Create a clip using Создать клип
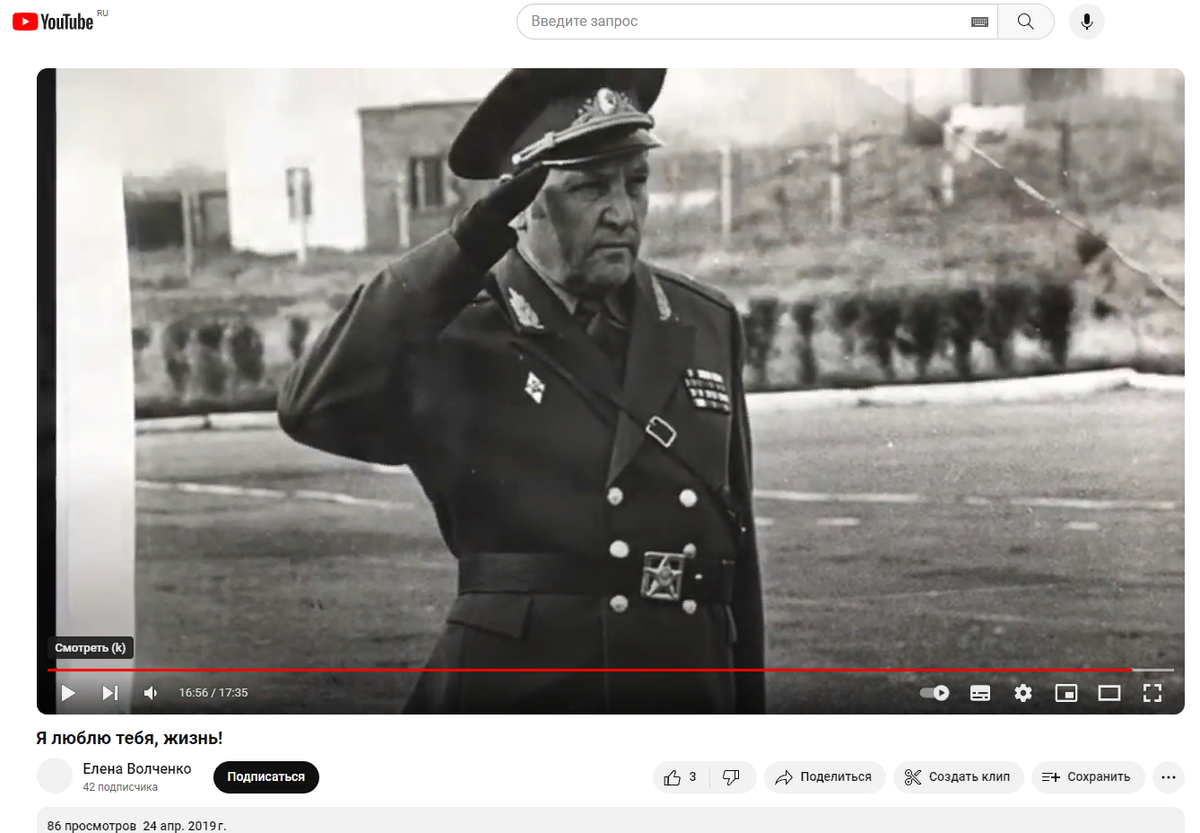The image size is (1200, 833). point(957,776)
